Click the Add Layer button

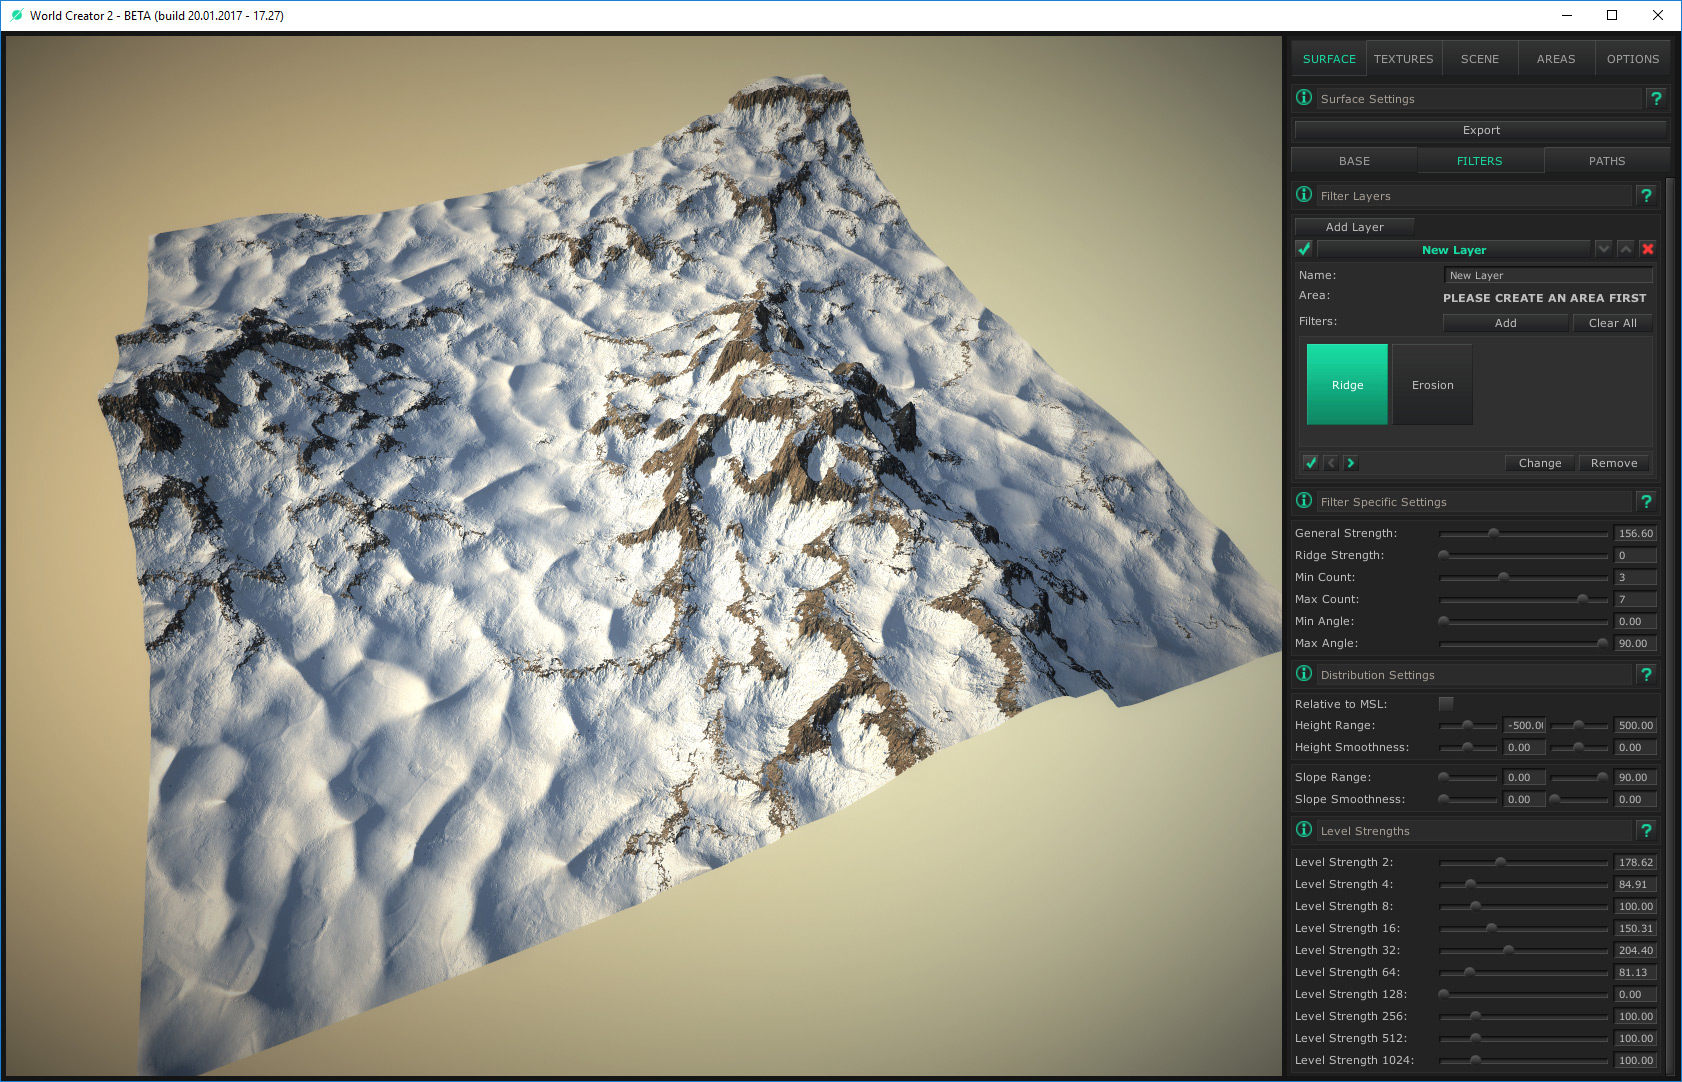(1355, 227)
